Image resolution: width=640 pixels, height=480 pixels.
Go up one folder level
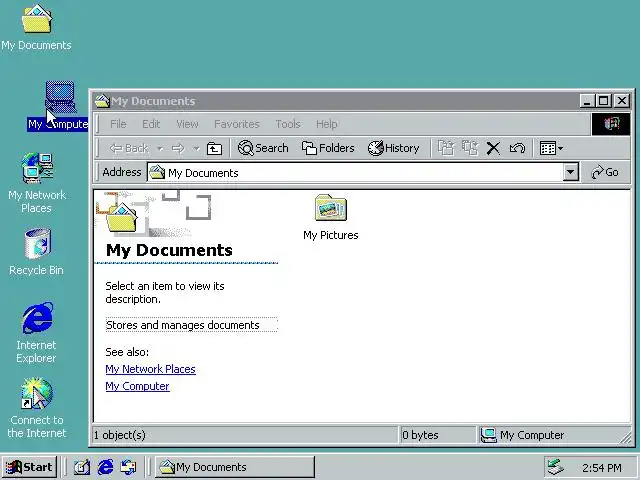(214, 149)
